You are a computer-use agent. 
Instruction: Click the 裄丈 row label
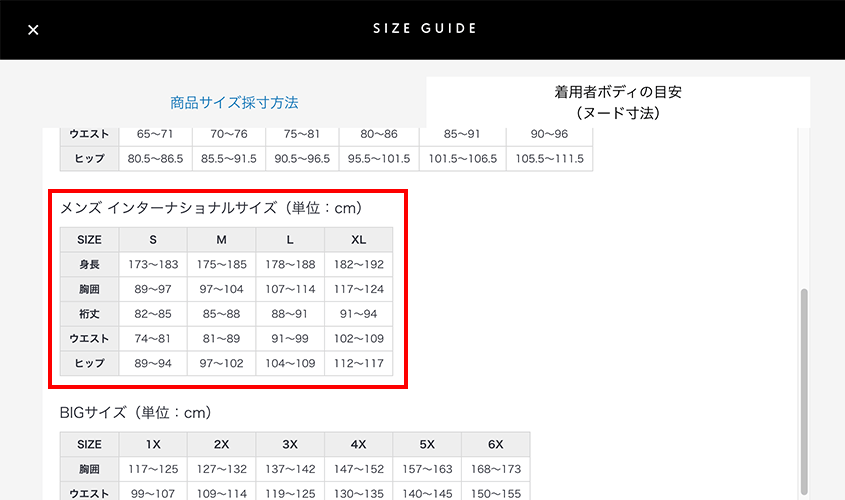pos(90,314)
